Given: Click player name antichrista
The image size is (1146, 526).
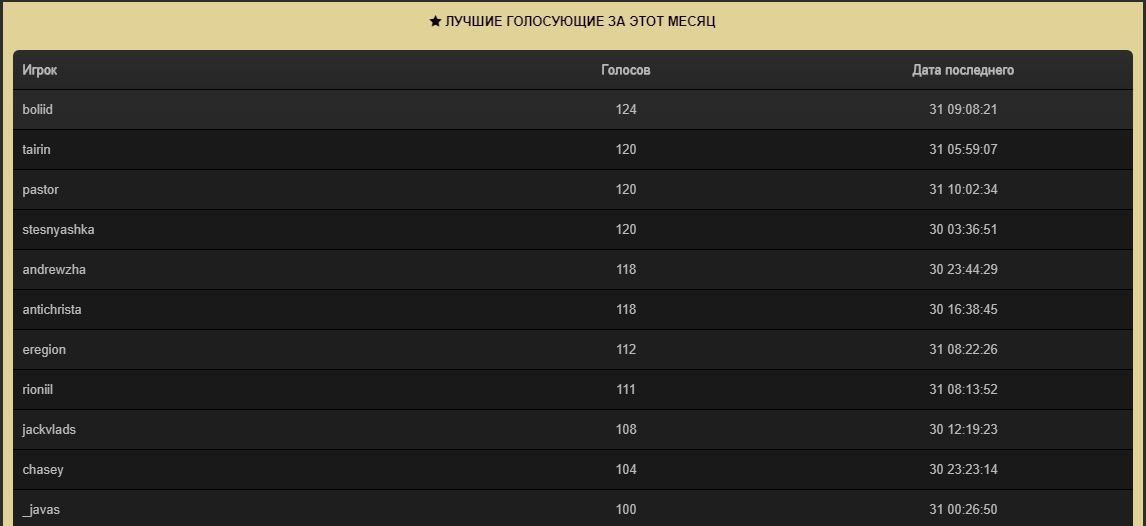Looking at the screenshot, I should (52, 310).
